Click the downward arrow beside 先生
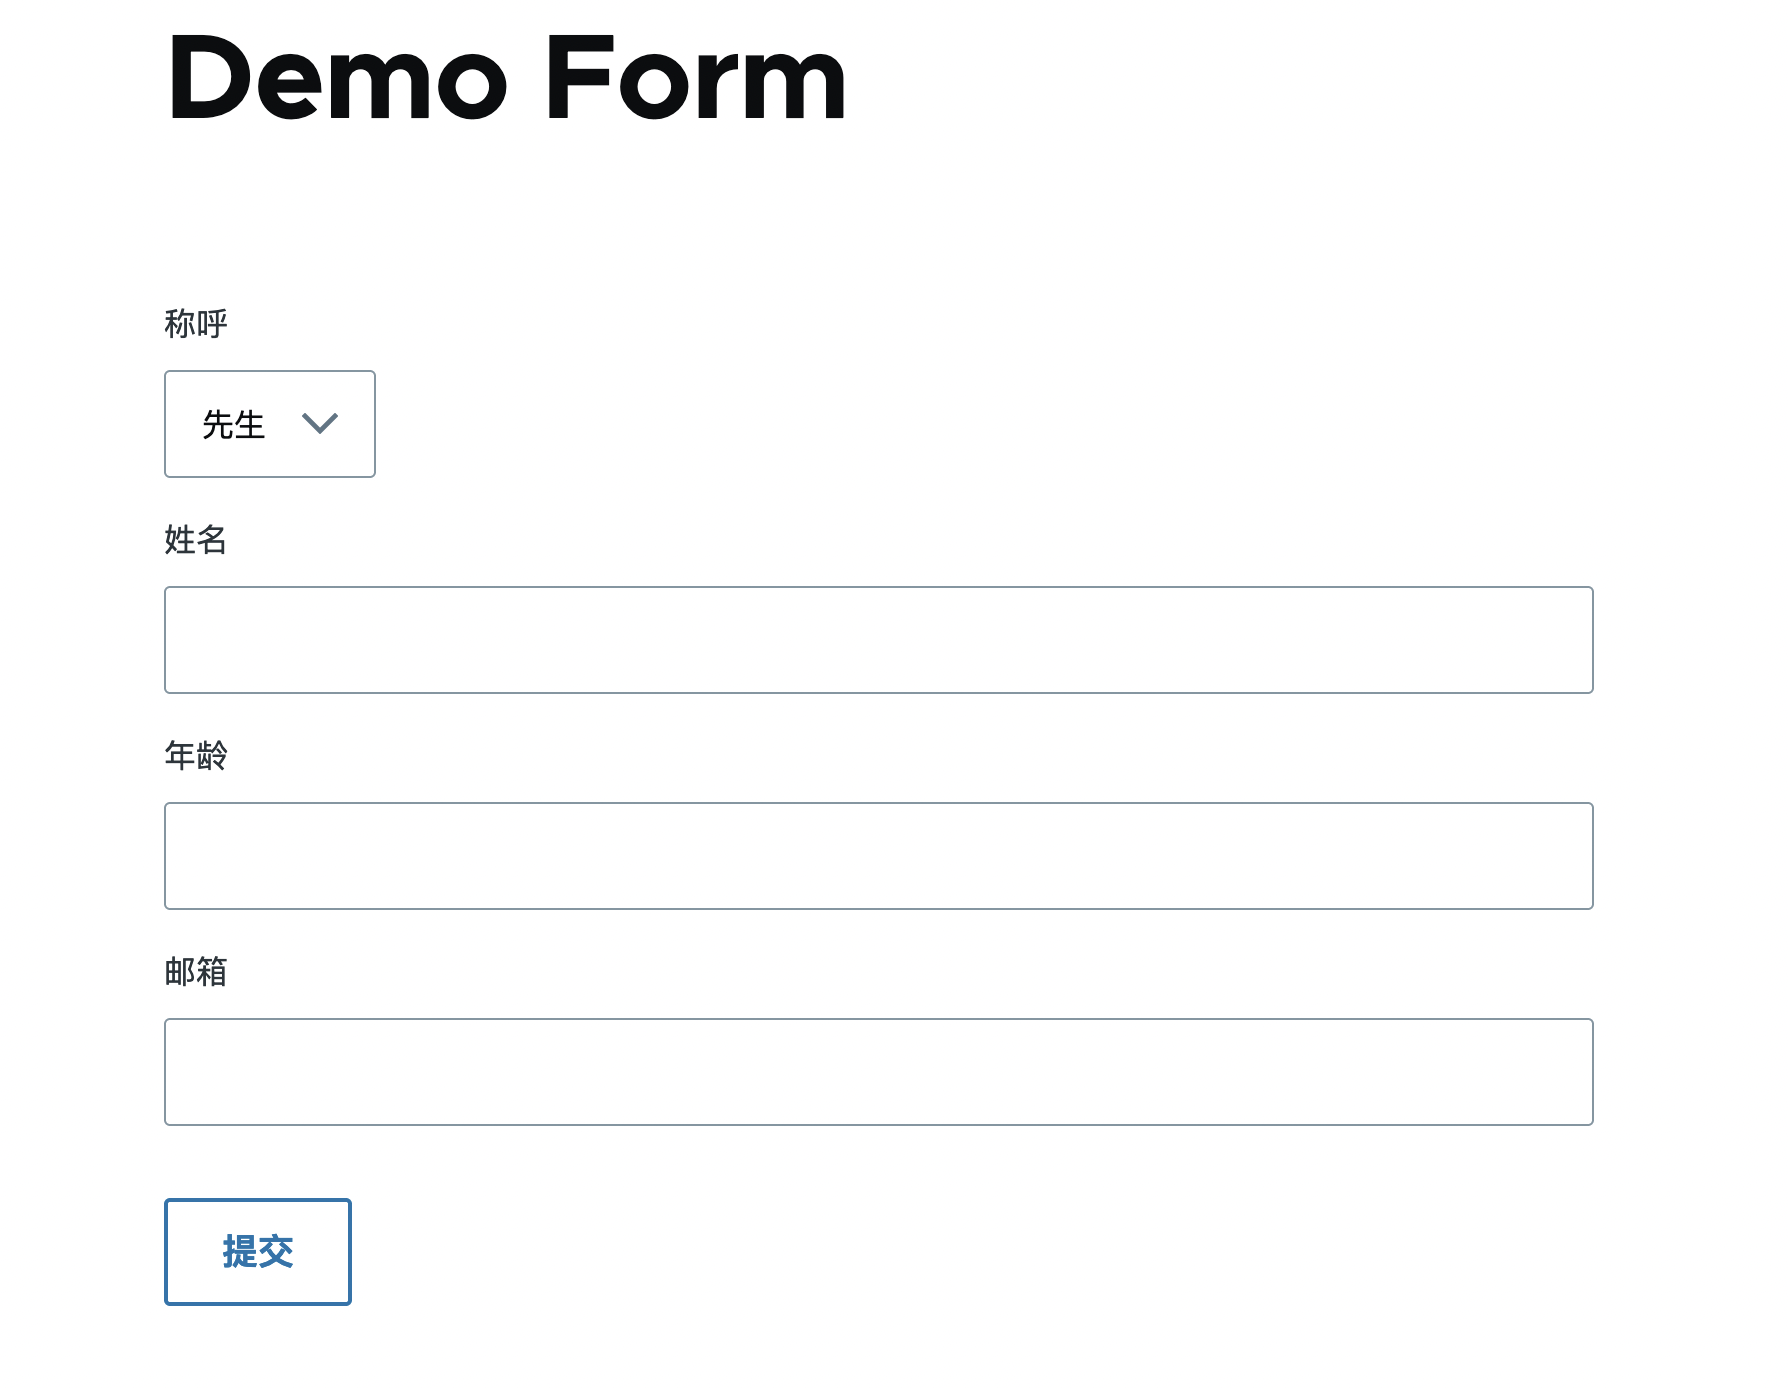The height and width of the screenshot is (1388, 1788). click(x=320, y=424)
